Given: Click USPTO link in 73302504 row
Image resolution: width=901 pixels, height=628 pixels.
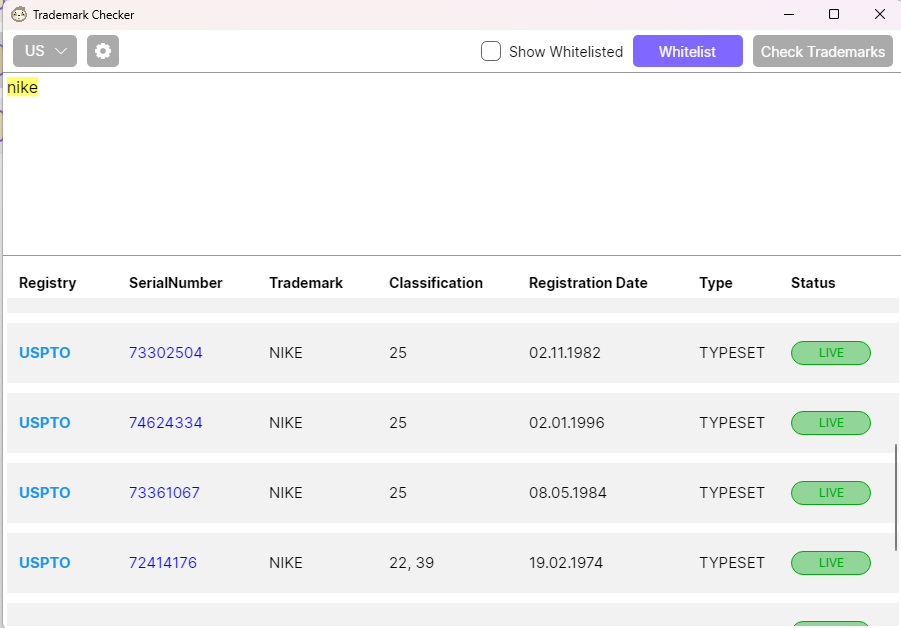Looking at the screenshot, I should [45, 353].
